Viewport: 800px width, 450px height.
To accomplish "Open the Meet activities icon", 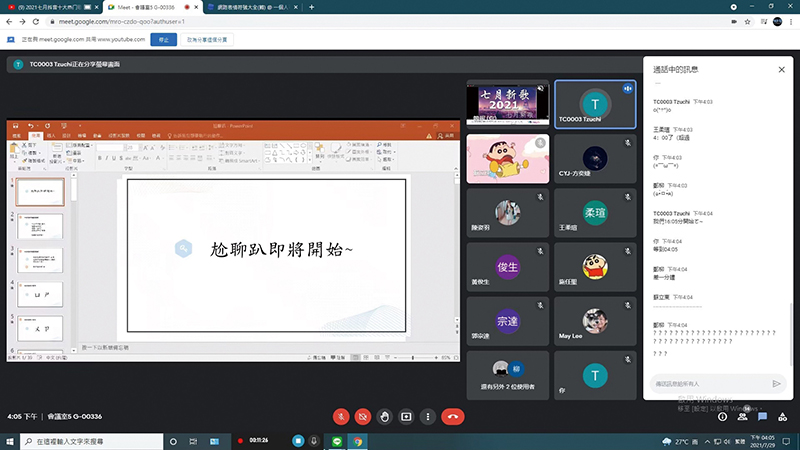I will coord(782,417).
